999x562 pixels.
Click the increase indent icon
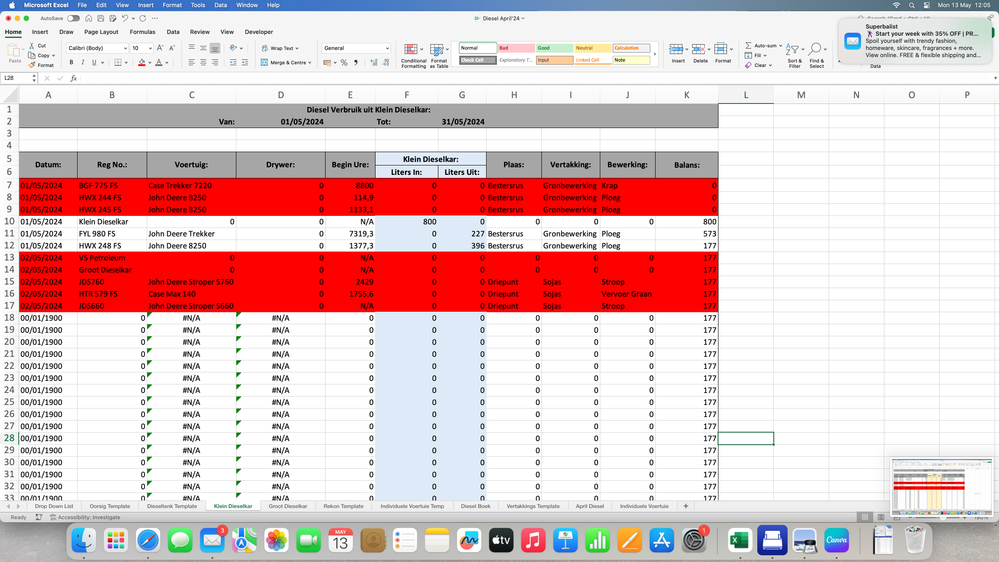245,62
